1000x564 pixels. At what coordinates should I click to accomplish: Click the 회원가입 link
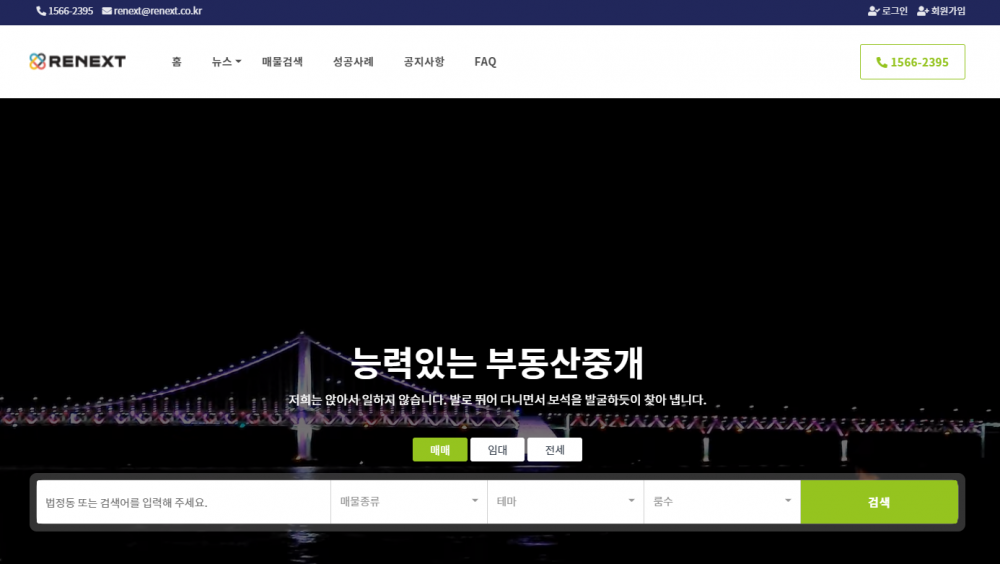tap(948, 11)
